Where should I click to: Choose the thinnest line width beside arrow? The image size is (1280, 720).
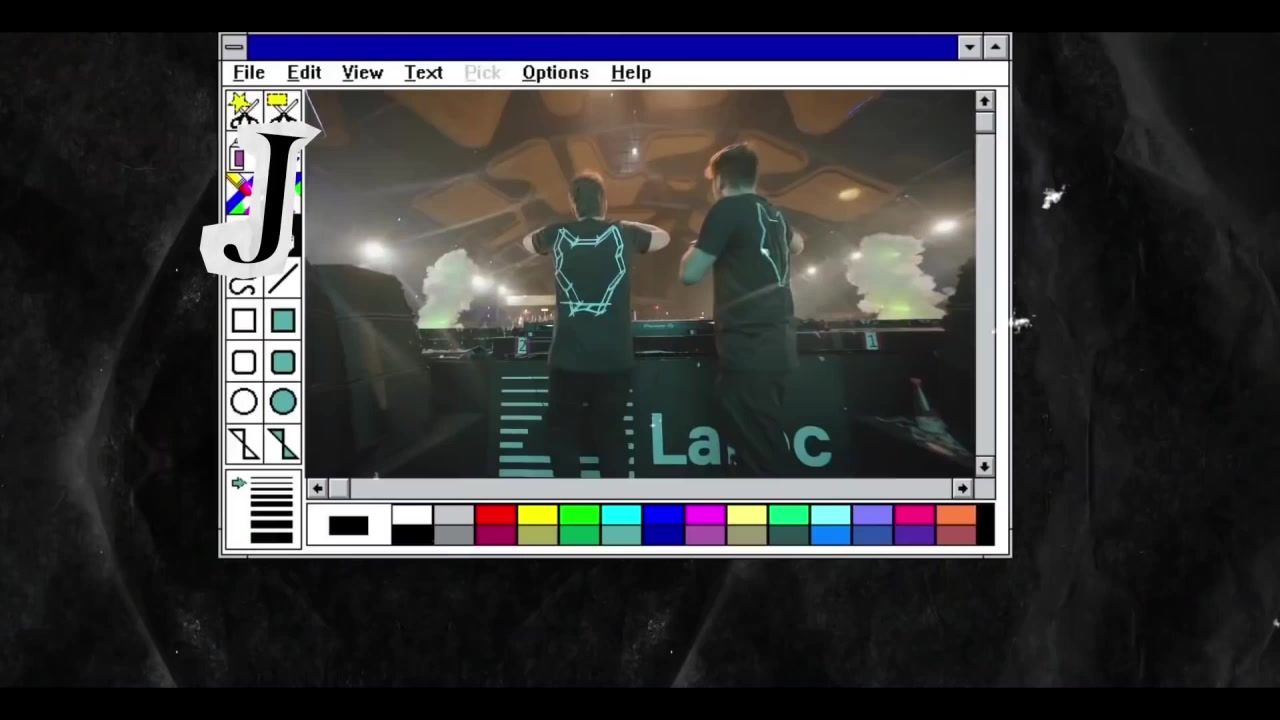[271, 482]
